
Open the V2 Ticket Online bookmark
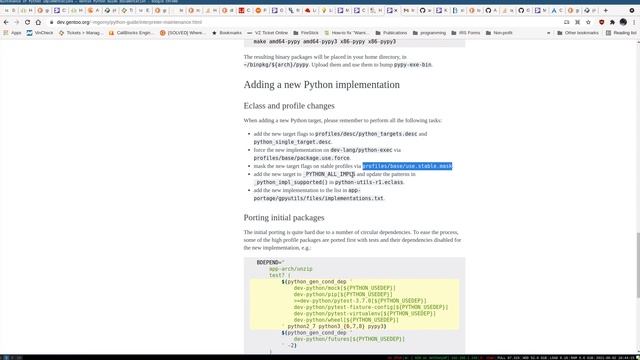click(268, 33)
